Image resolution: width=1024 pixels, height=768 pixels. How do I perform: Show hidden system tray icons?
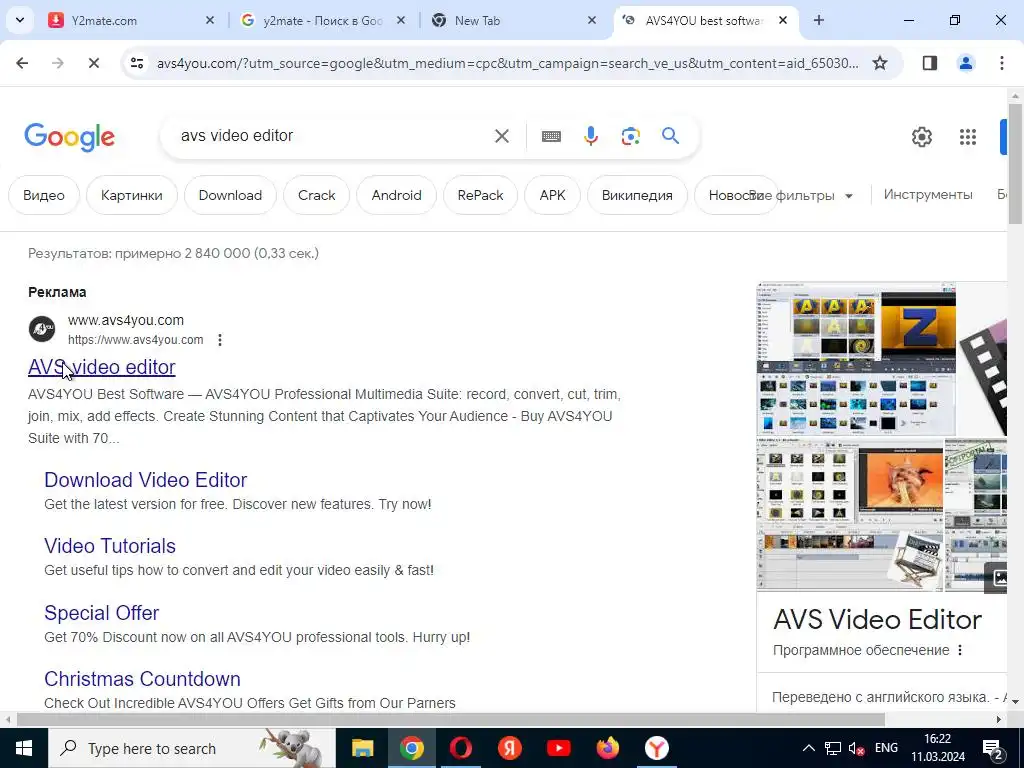pos(808,748)
